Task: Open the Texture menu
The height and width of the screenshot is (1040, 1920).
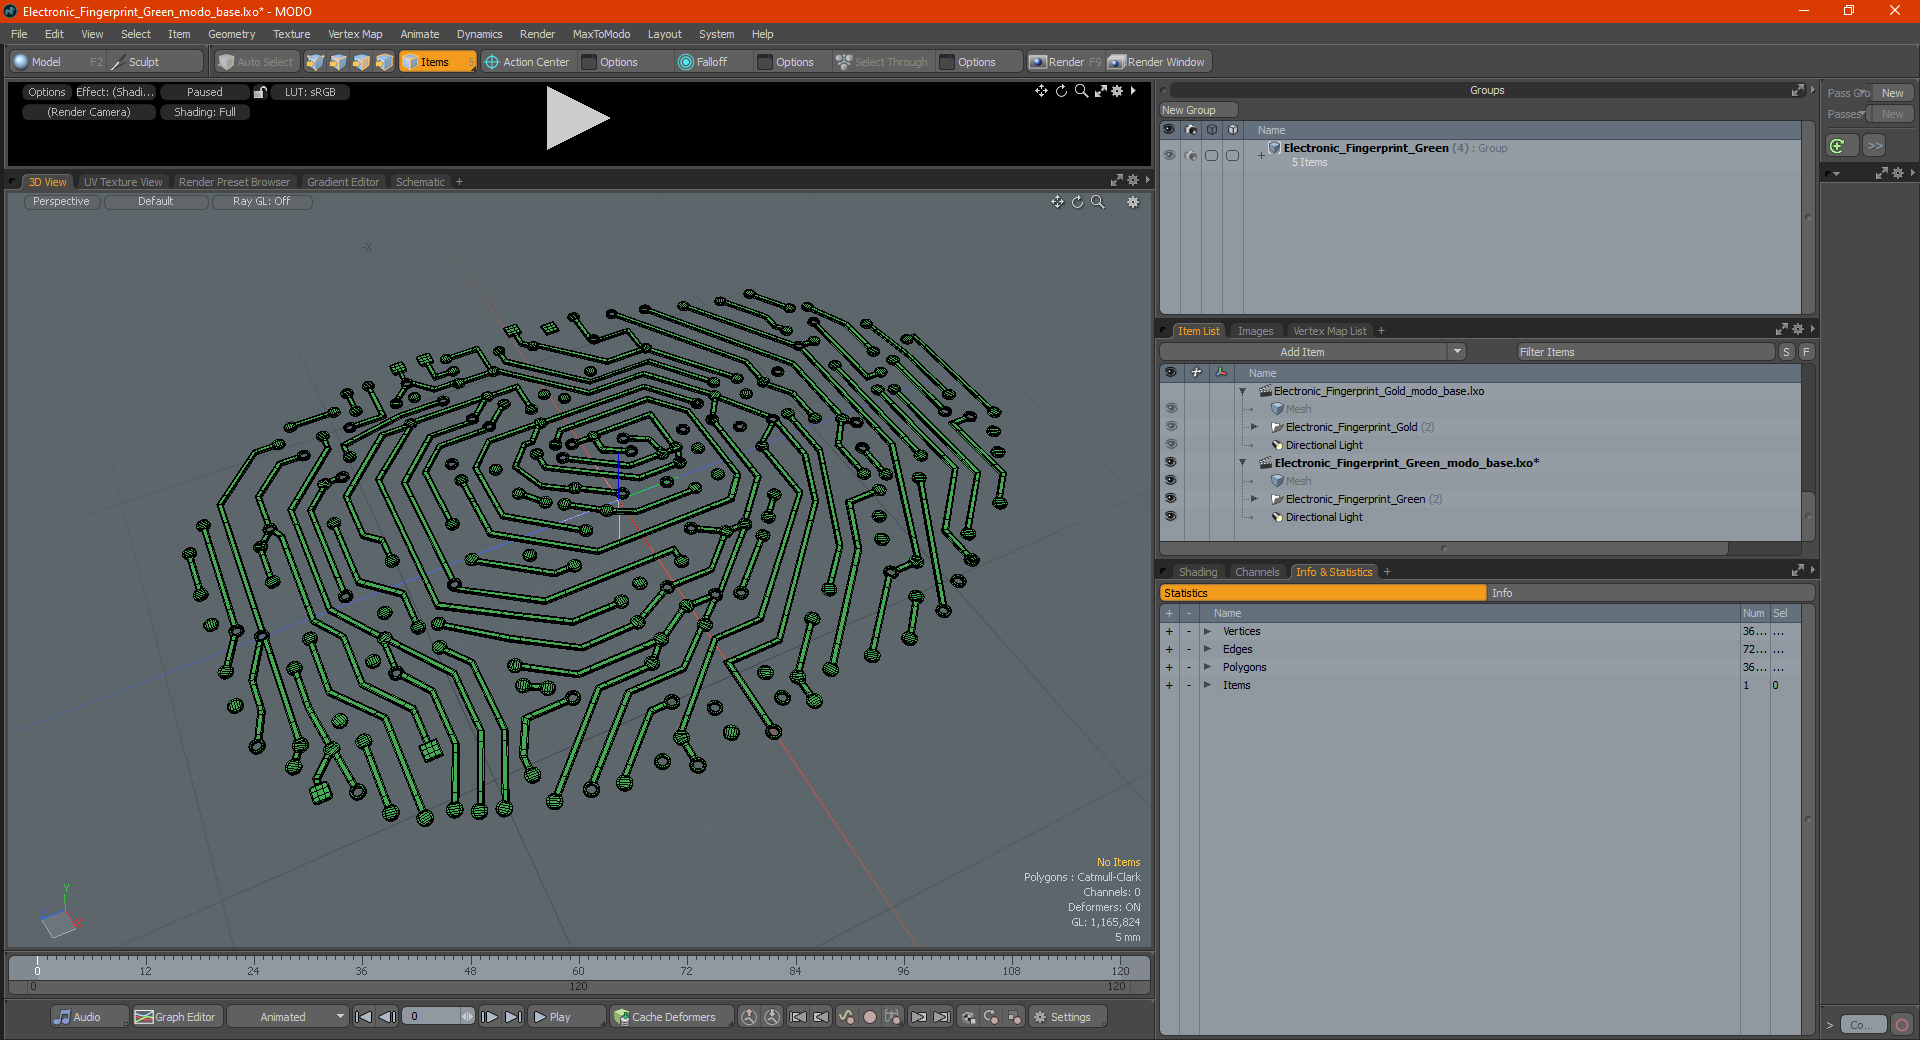Action: tap(291, 34)
